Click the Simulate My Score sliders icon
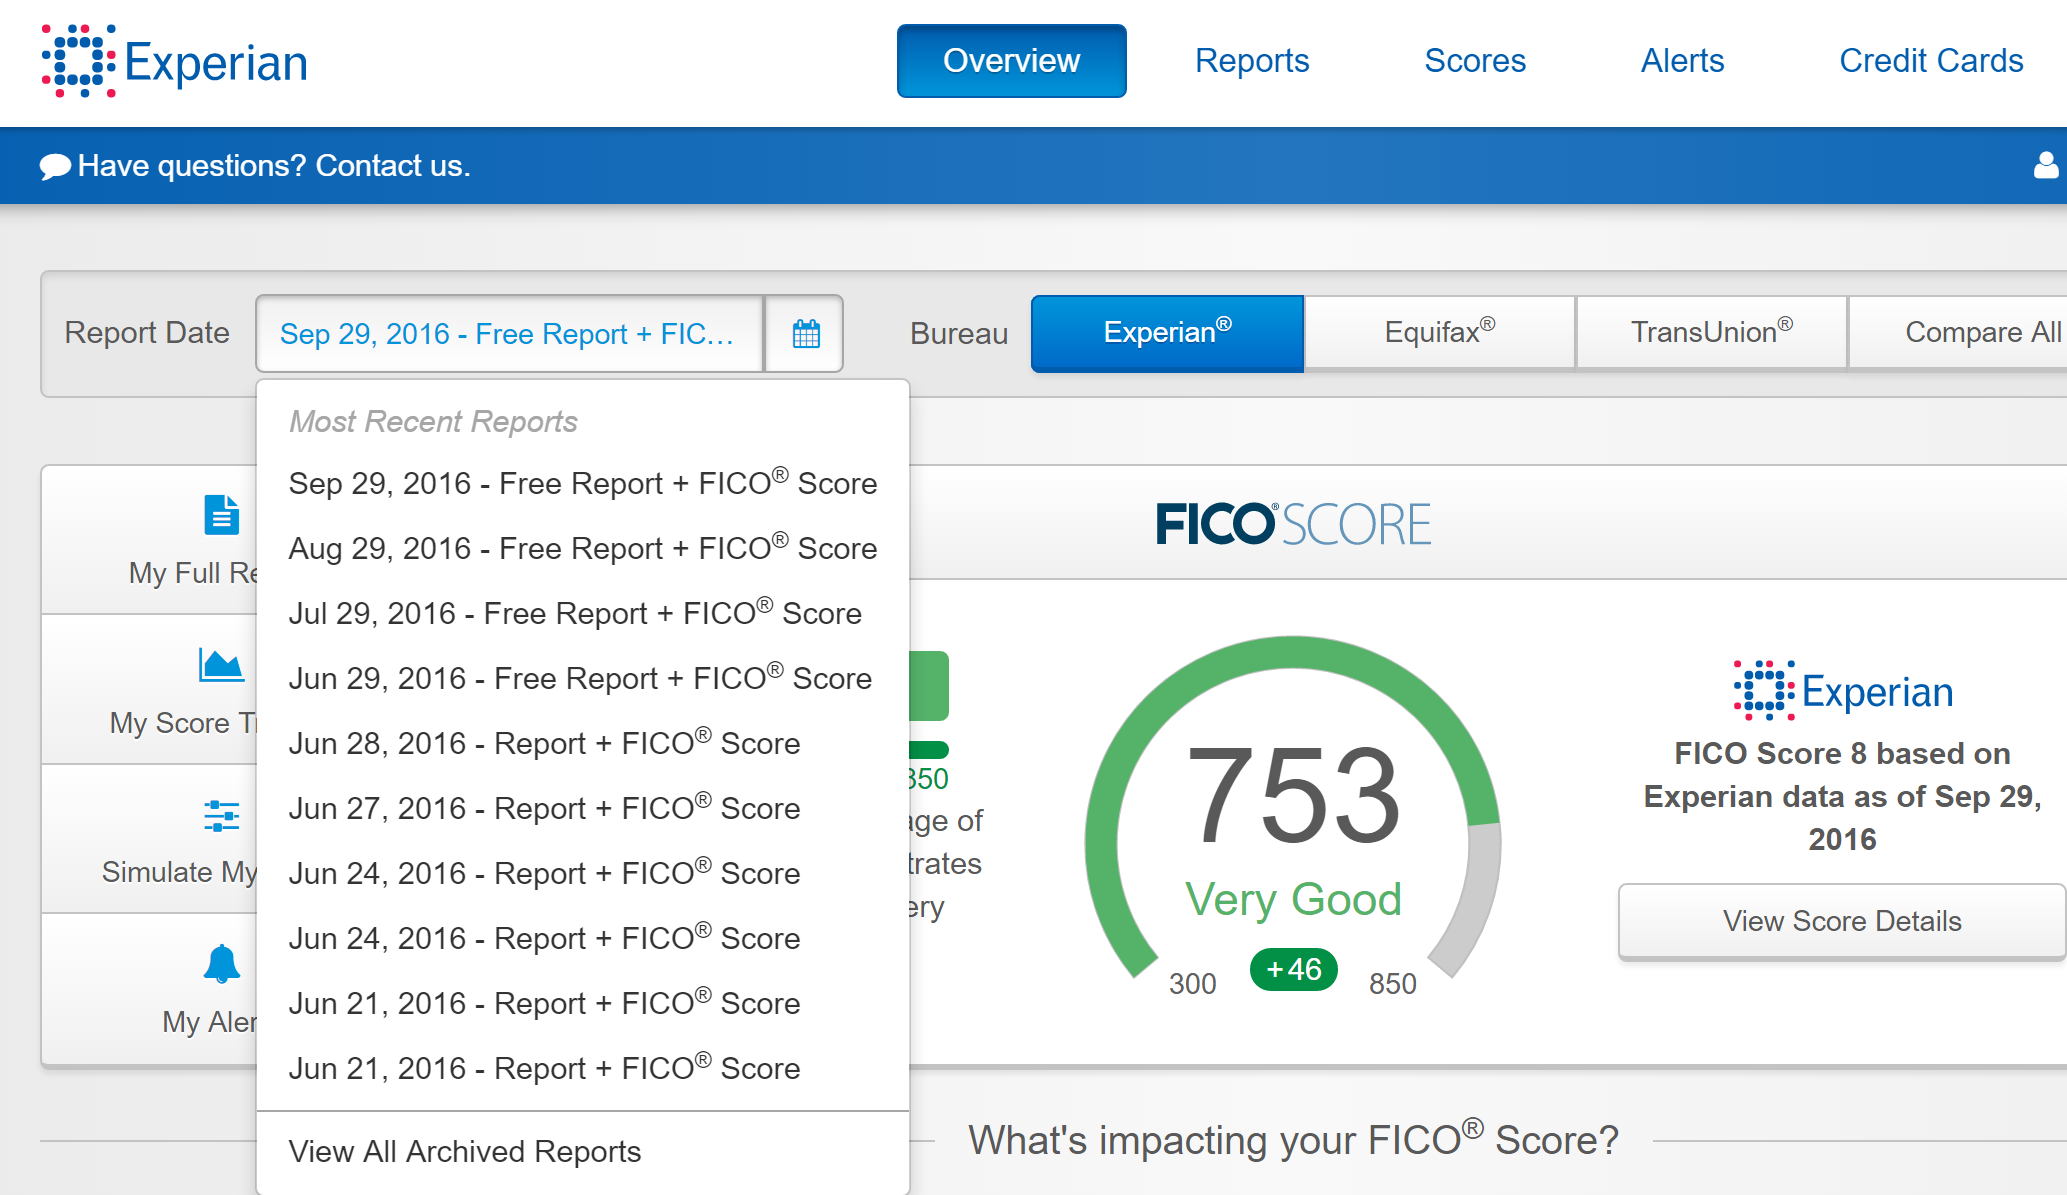Screen dimensions: 2067x1195 pos(221,815)
